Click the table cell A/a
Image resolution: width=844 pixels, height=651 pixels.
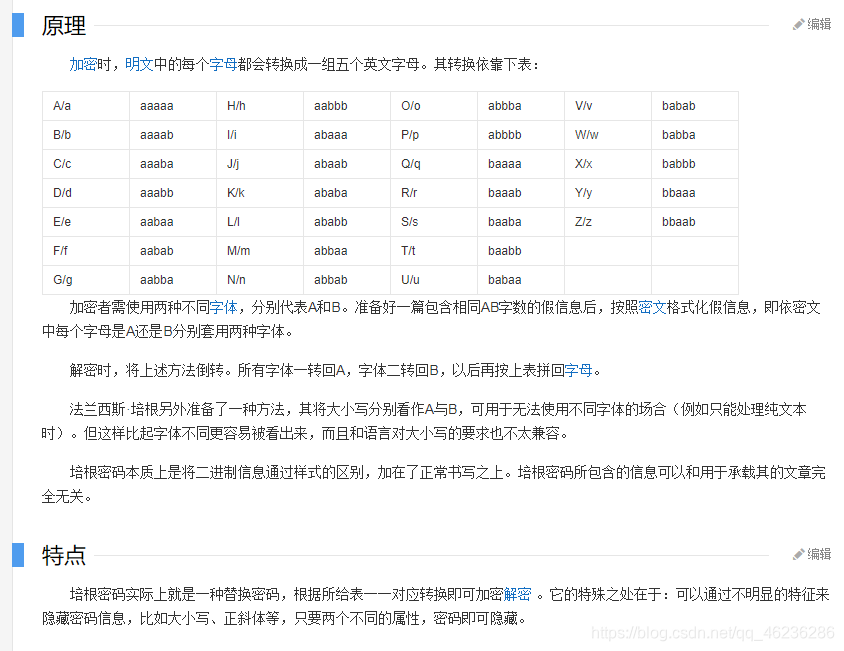pos(86,106)
